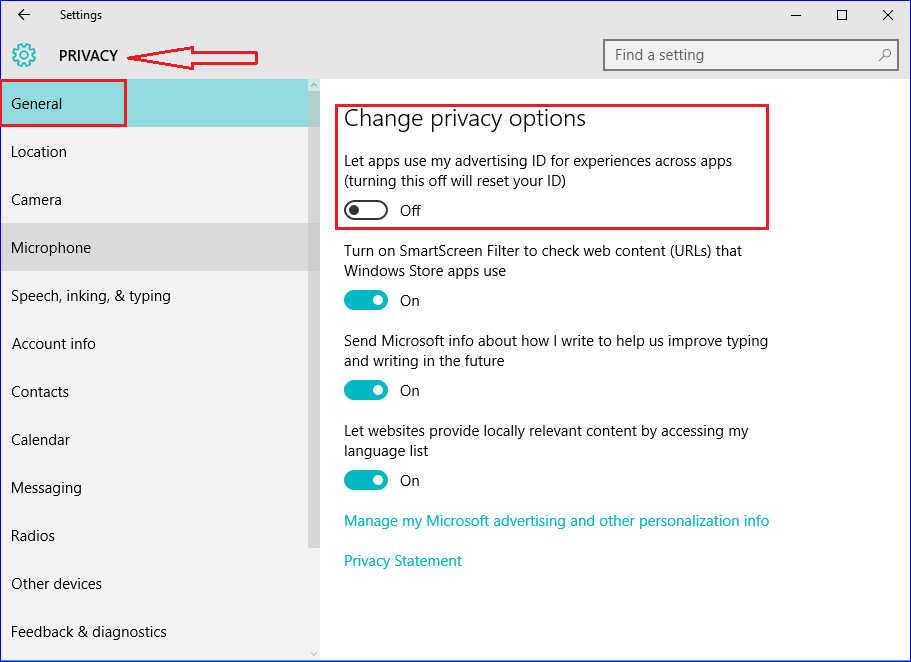Screen dimensions: 911x662
Task: Maximize the Settings window
Action: [842, 15]
